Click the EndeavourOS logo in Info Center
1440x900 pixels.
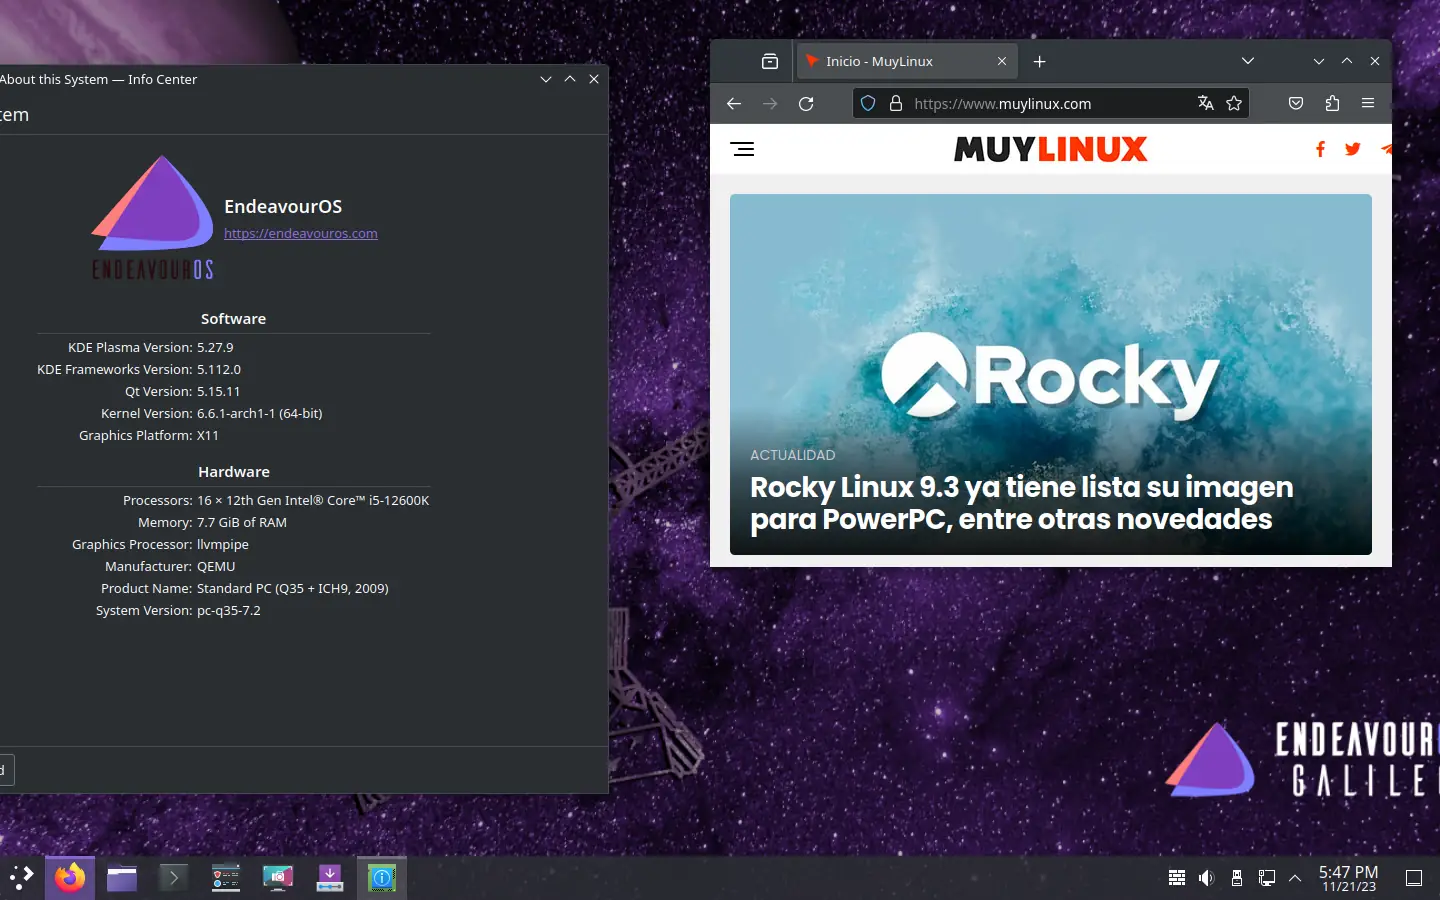click(152, 217)
